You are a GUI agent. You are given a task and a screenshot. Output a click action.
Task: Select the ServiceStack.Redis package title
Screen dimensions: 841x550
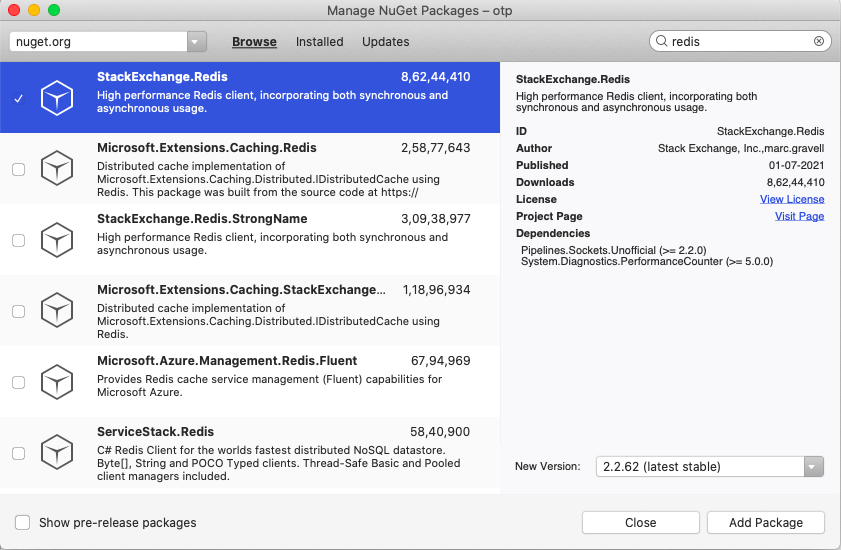(x=156, y=432)
